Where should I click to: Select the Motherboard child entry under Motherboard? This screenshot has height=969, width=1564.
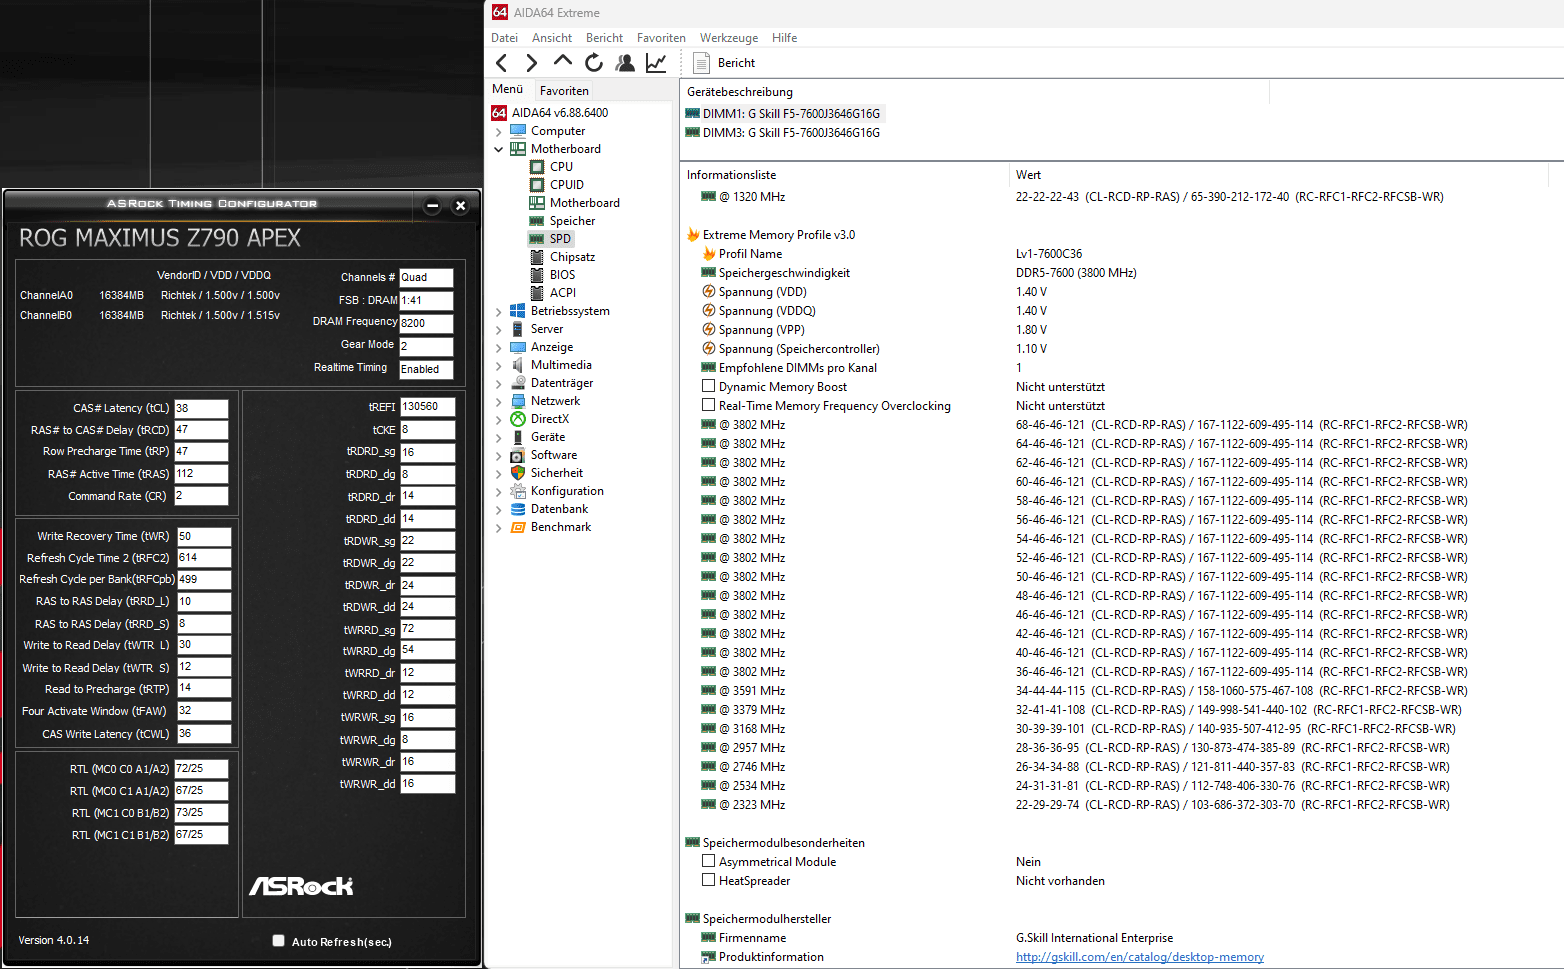(584, 203)
